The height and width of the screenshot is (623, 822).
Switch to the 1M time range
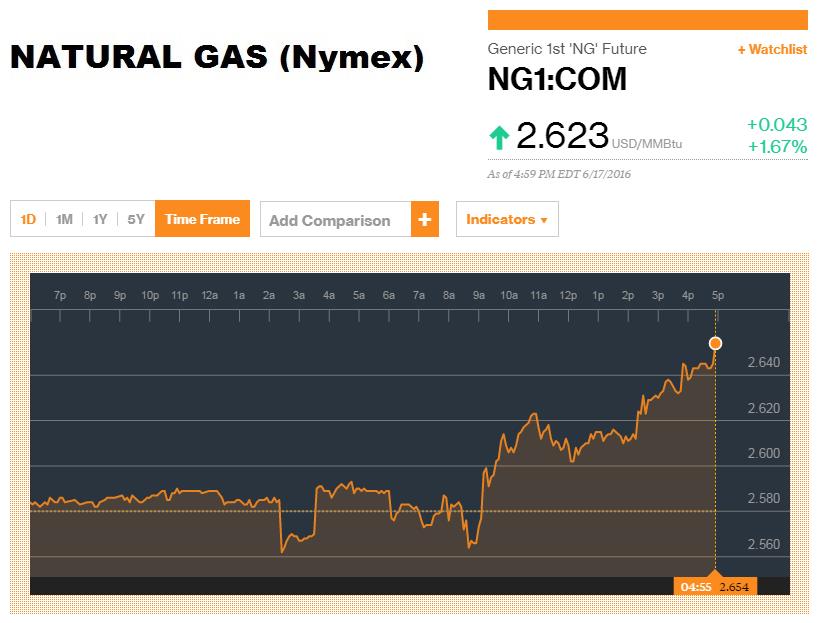(64, 219)
